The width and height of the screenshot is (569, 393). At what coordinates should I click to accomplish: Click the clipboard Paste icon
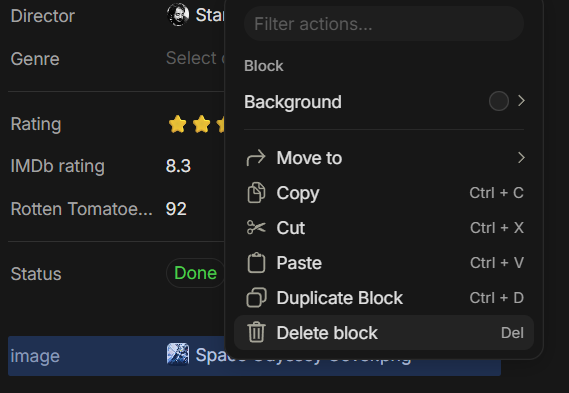tap(256, 262)
